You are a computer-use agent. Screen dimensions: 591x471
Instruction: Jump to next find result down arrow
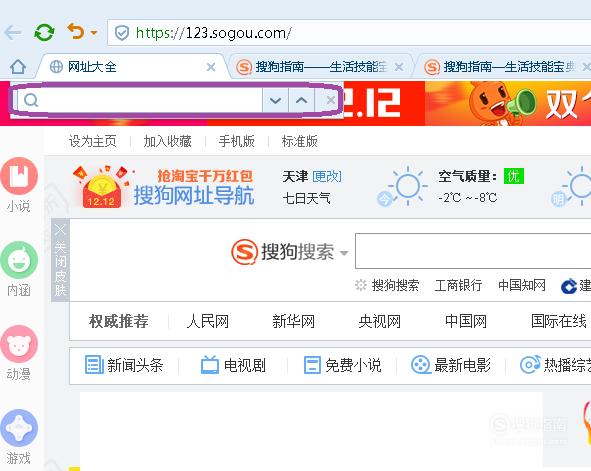(276, 101)
